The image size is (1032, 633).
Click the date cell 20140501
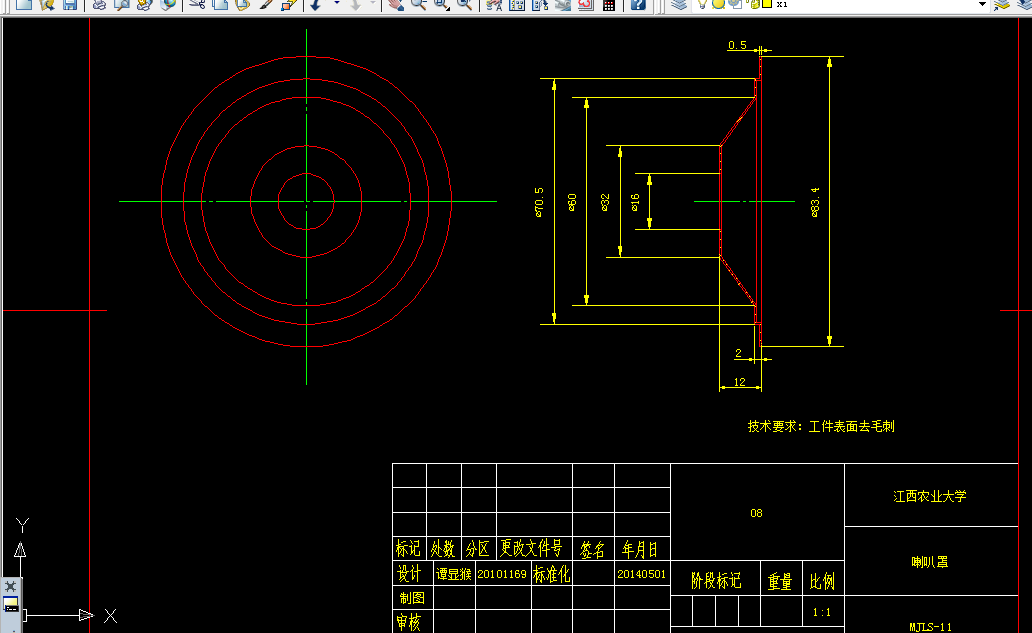pyautogui.click(x=642, y=574)
